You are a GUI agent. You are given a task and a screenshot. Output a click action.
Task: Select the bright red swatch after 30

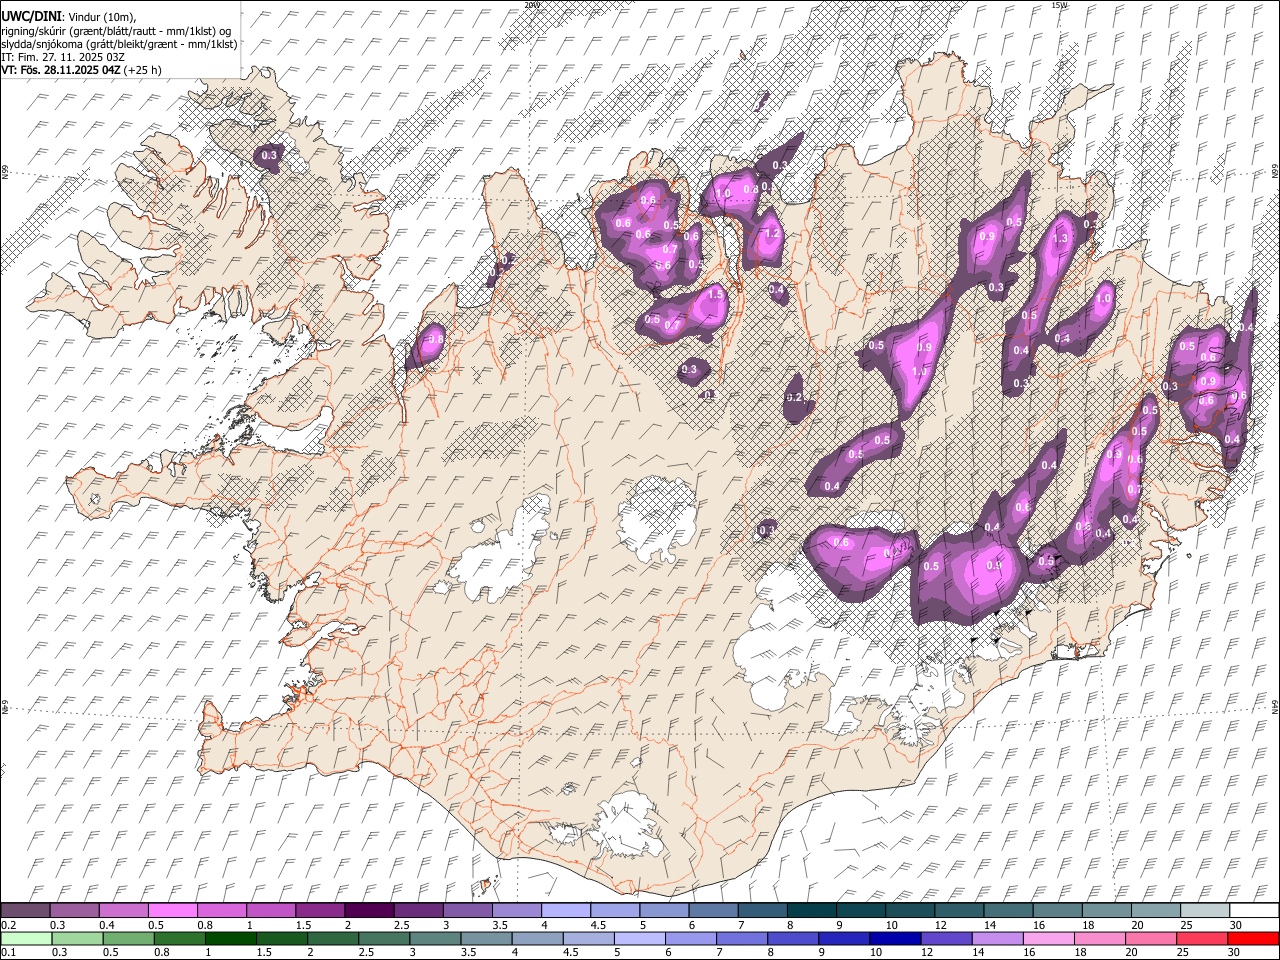click(1252, 938)
